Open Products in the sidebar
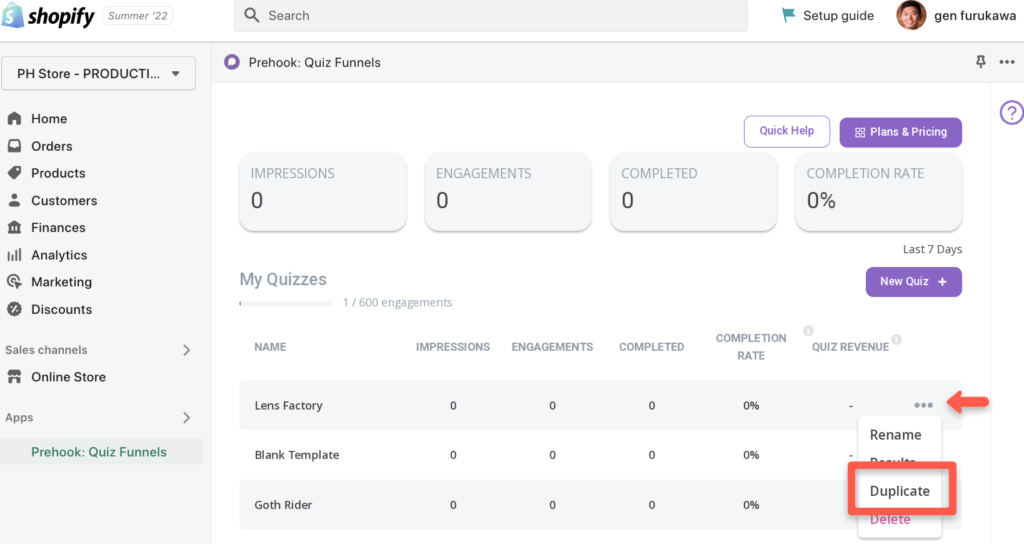This screenshot has height=544, width=1024. click(58, 173)
